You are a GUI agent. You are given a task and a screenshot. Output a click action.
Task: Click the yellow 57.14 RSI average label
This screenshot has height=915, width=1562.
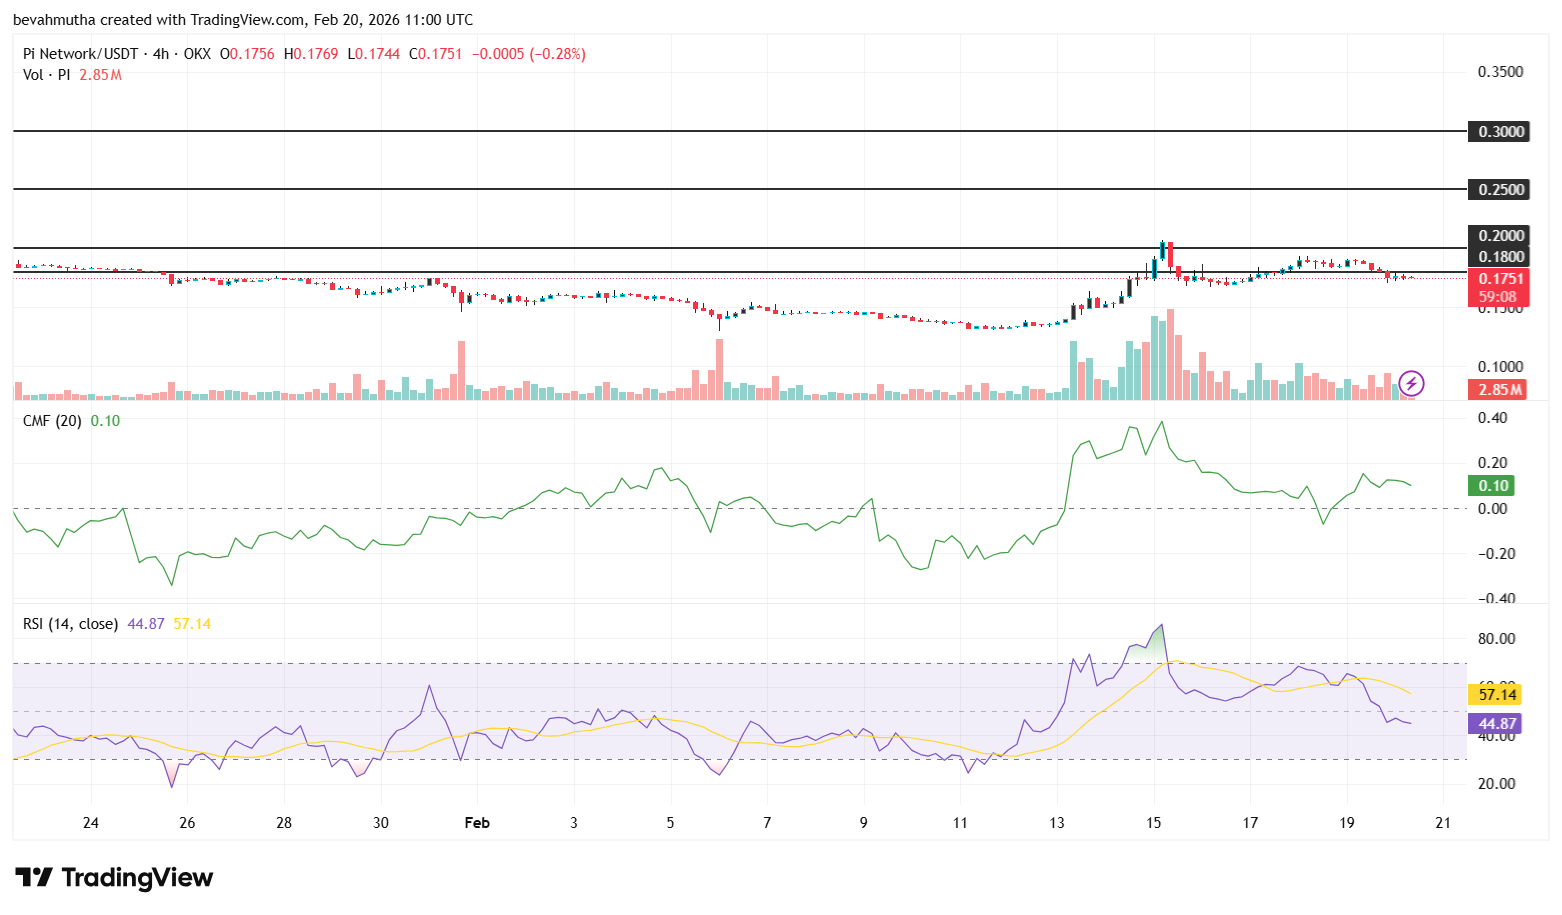click(1494, 694)
